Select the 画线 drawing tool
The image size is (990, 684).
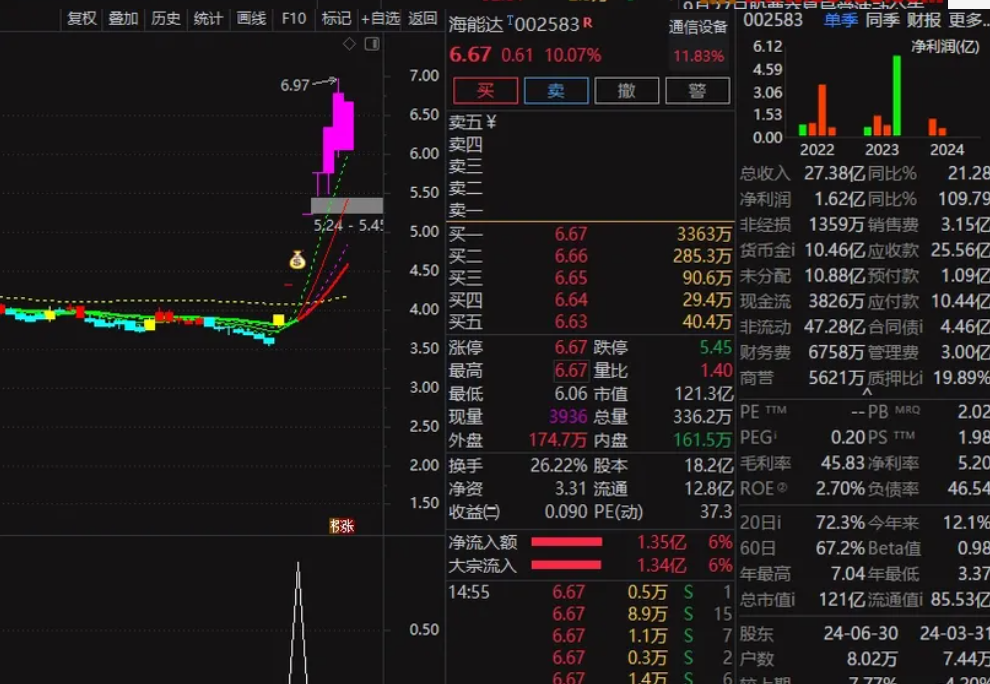point(250,18)
